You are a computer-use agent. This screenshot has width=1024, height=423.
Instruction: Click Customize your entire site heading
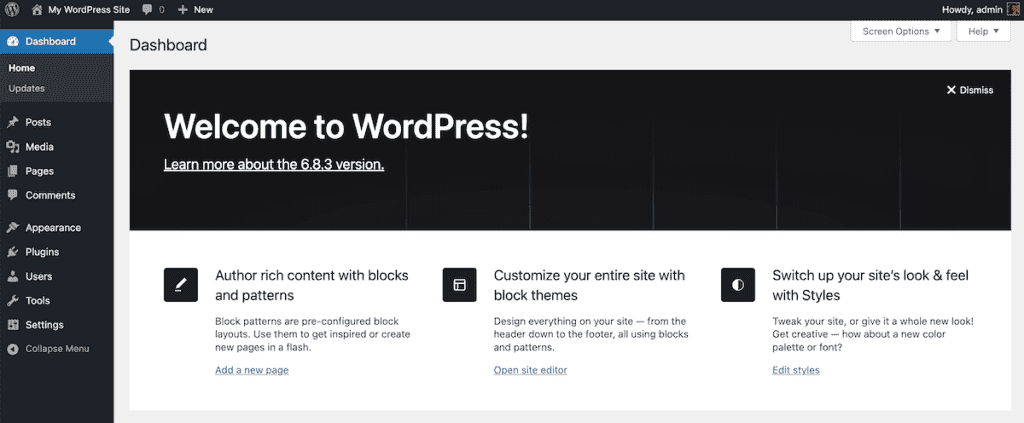click(x=589, y=285)
